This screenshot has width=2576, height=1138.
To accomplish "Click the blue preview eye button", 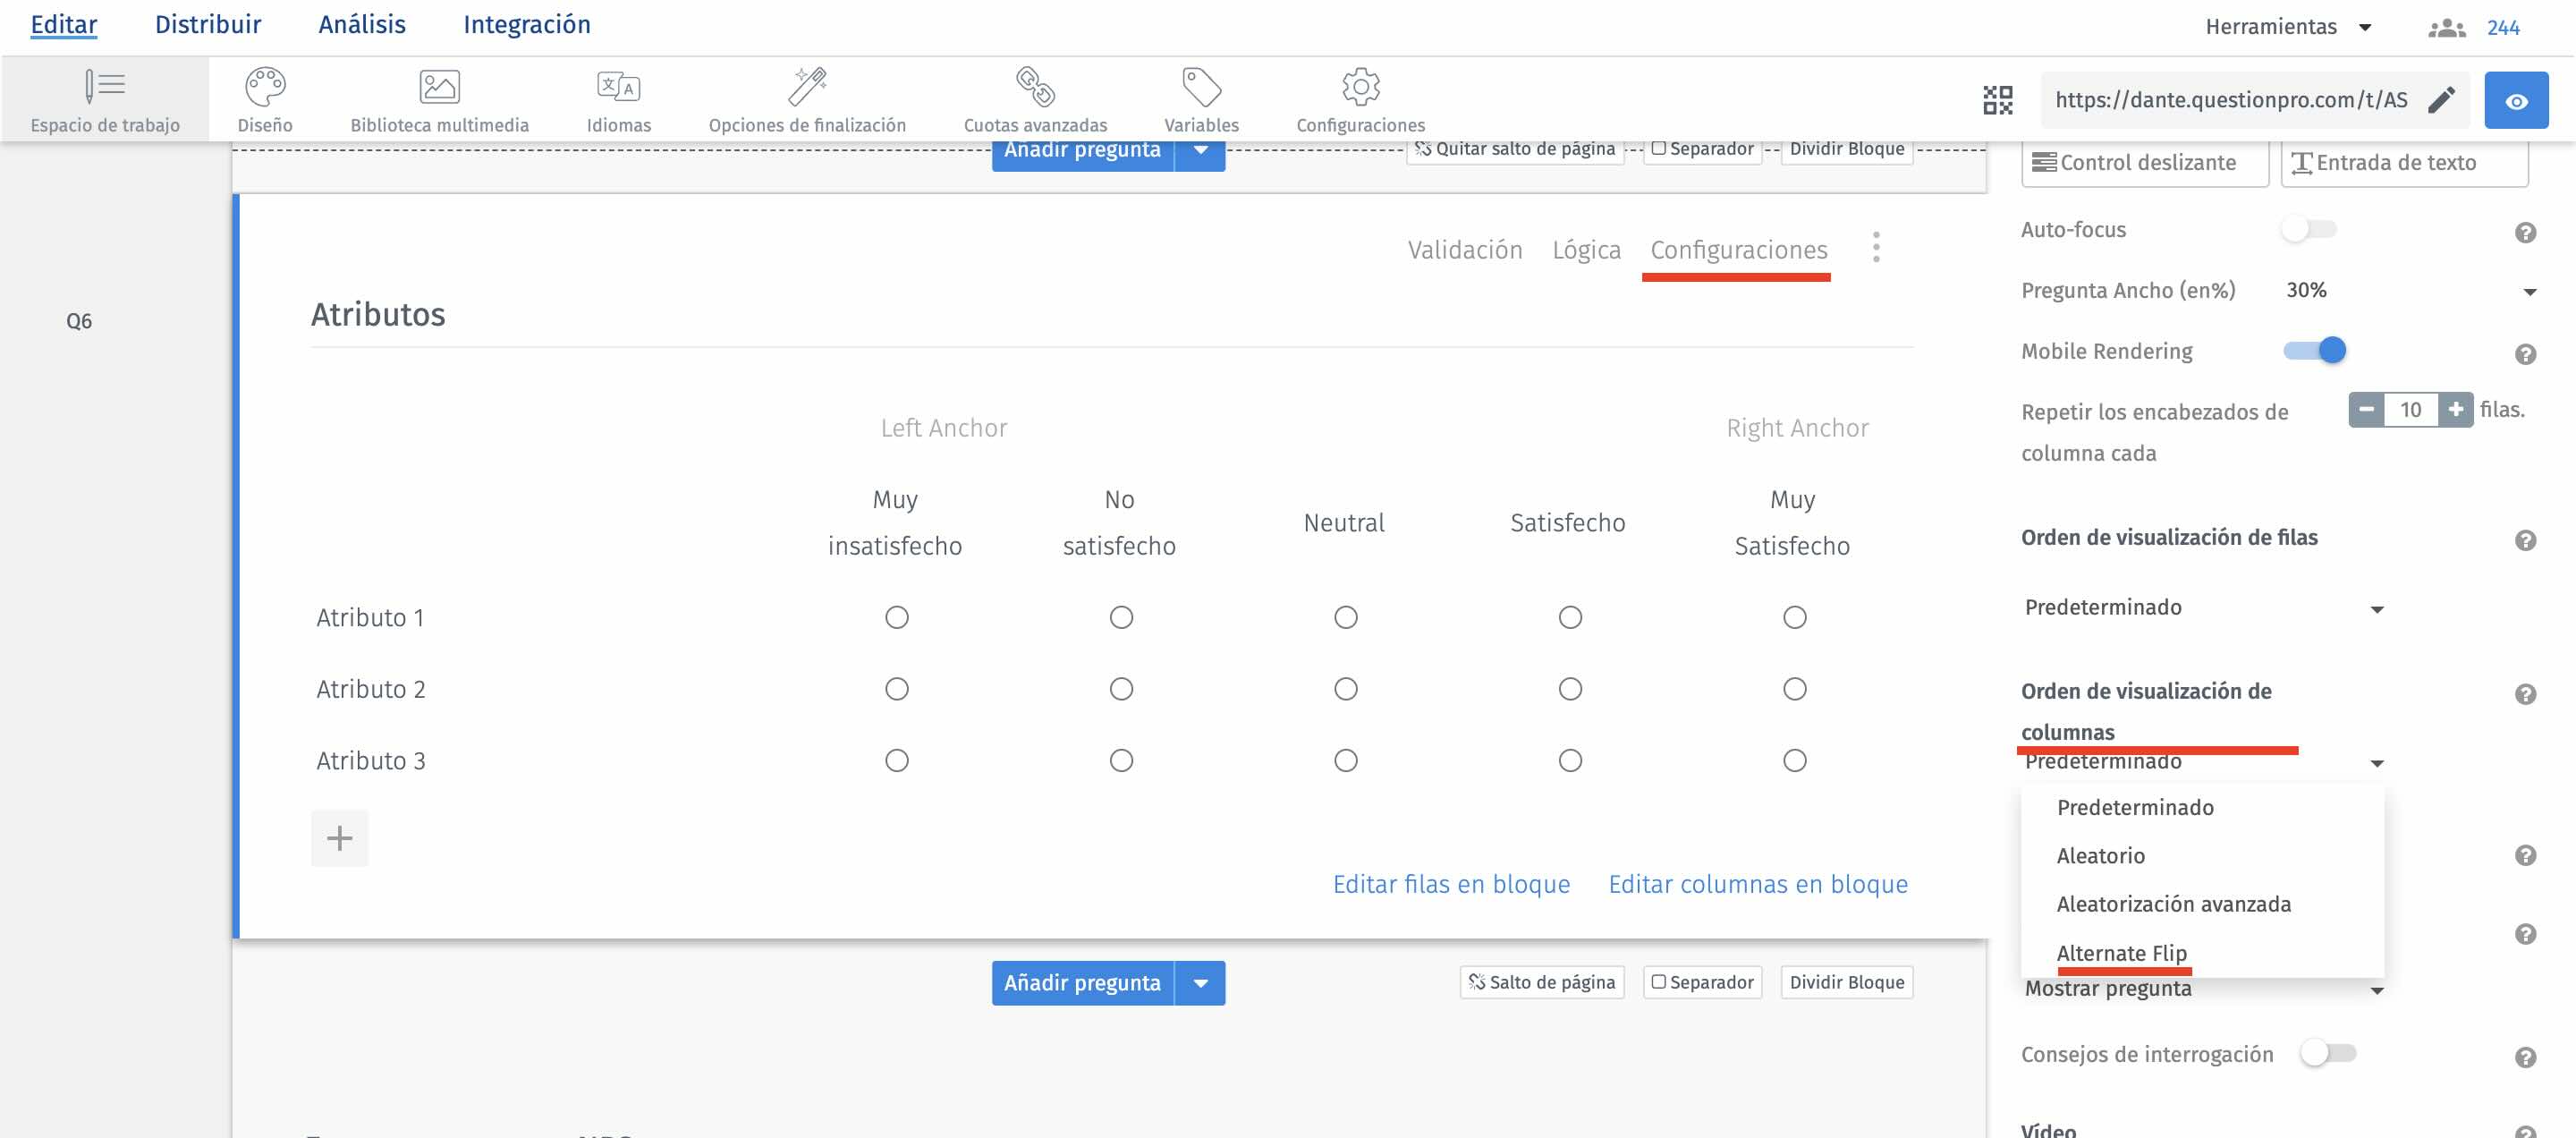I will point(2516,100).
